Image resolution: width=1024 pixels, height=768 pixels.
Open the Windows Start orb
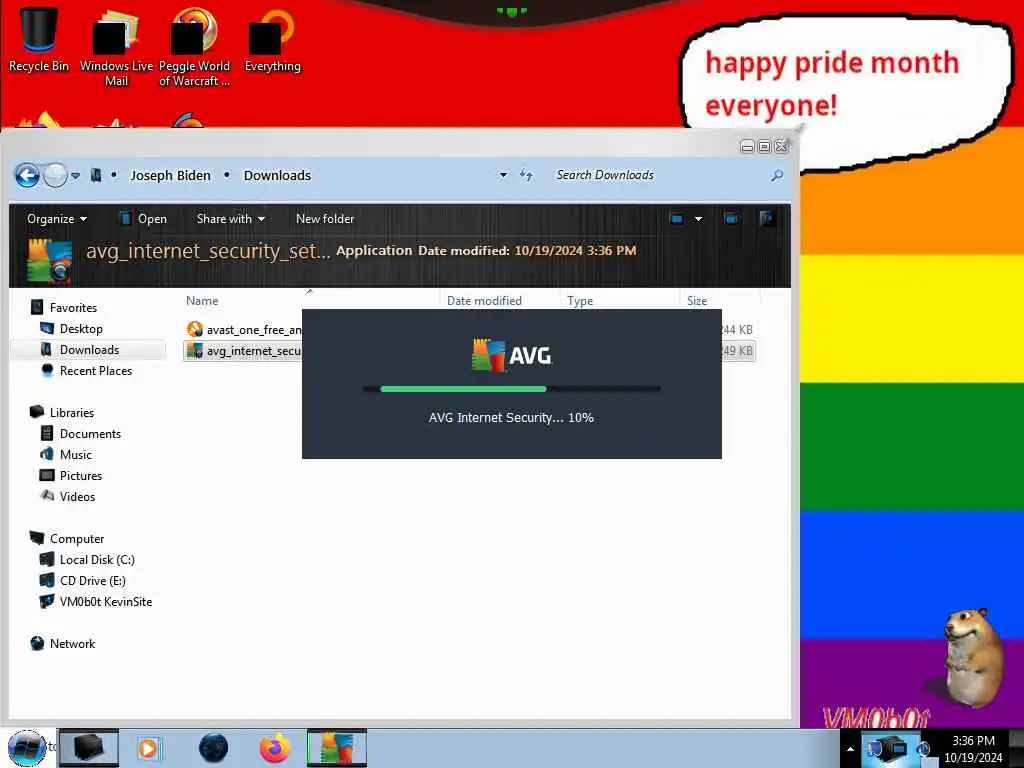coord(27,748)
